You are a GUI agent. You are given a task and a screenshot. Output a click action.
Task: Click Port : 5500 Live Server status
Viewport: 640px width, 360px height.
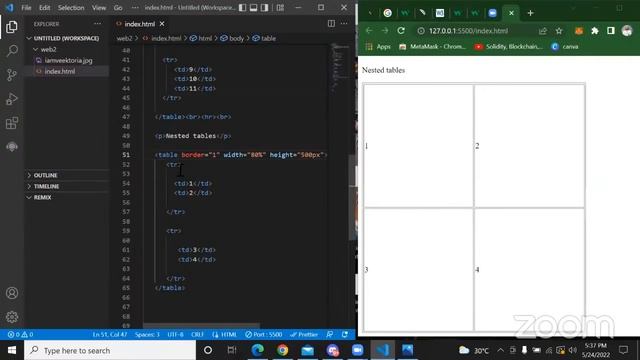[264, 335]
